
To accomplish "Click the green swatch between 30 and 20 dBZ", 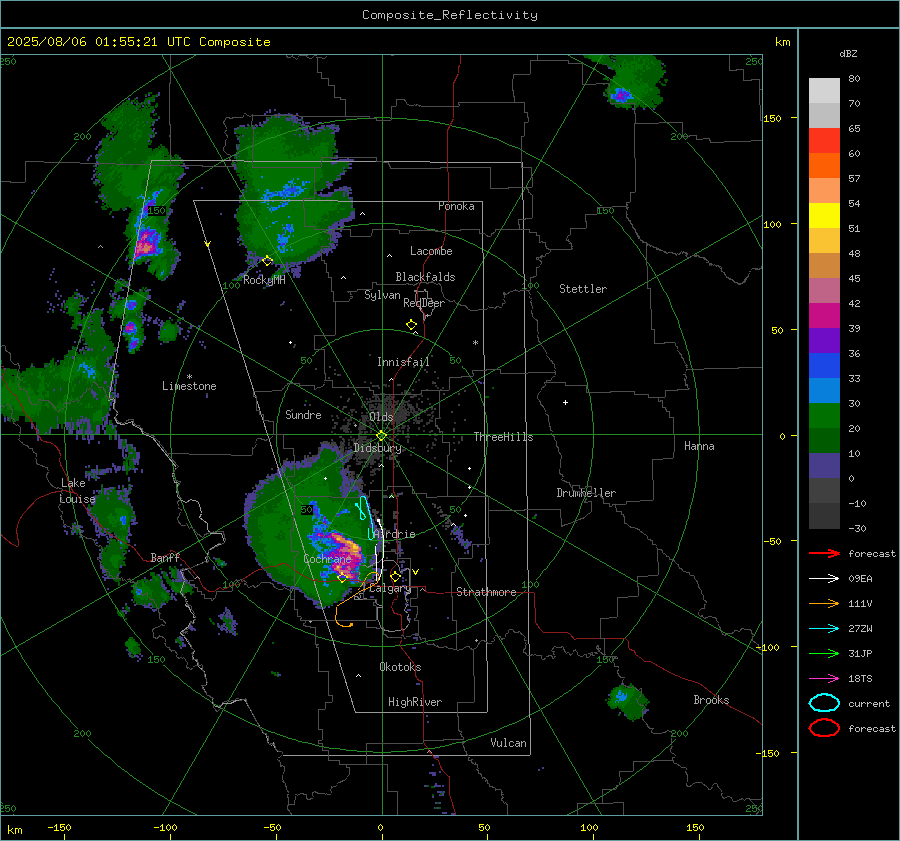I will click(x=824, y=415).
